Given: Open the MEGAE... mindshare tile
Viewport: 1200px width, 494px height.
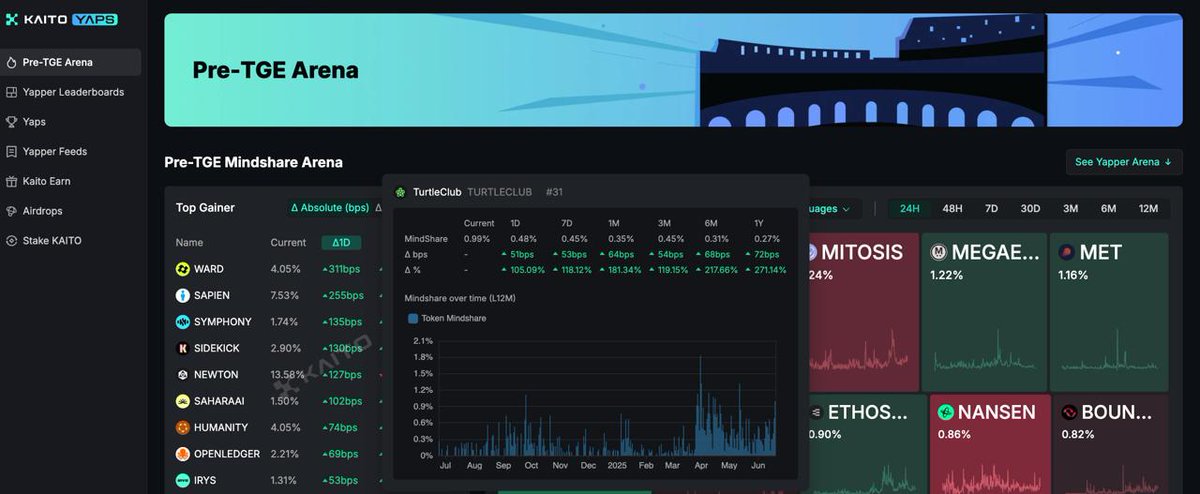Looking at the screenshot, I should tap(984, 312).
